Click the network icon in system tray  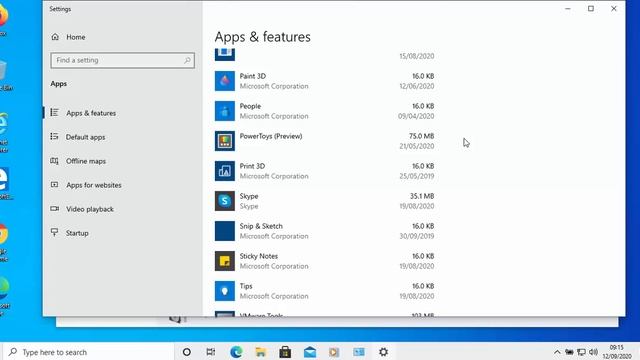click(x=581, y=352)
